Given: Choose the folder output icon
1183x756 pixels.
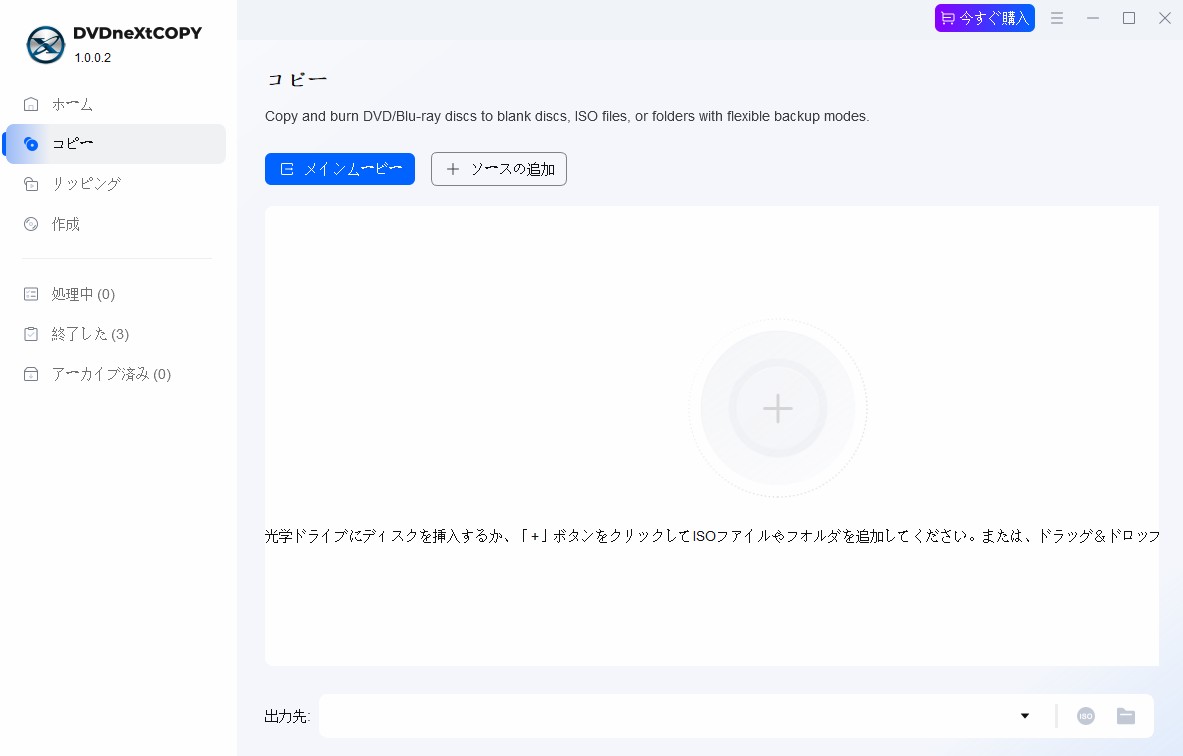Looking at the screenshot, I should coord(1126,716).
